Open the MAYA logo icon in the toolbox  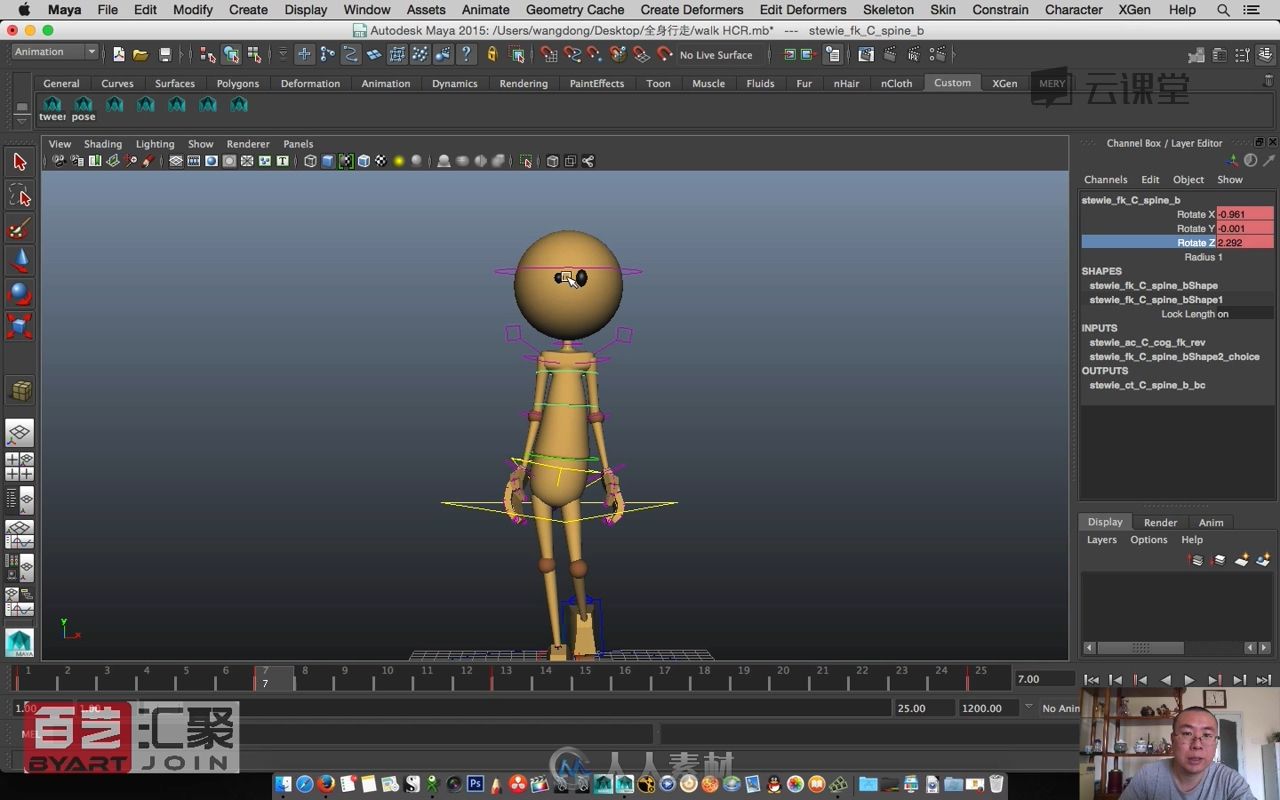(x=19, y=642)
